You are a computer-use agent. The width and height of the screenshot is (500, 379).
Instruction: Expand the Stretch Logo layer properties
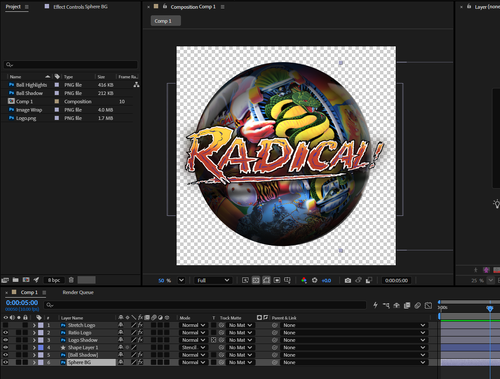[34, 325]
